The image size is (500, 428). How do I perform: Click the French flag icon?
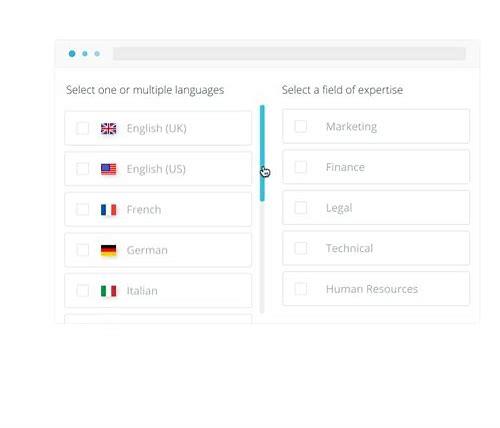pyautogui.click(x=109, y=210)
